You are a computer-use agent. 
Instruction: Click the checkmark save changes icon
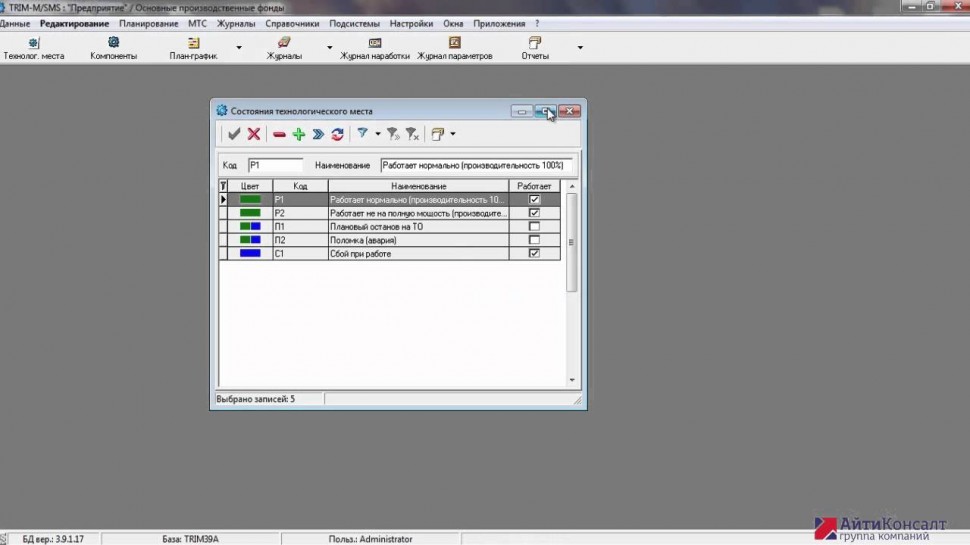tap(234, 134)
